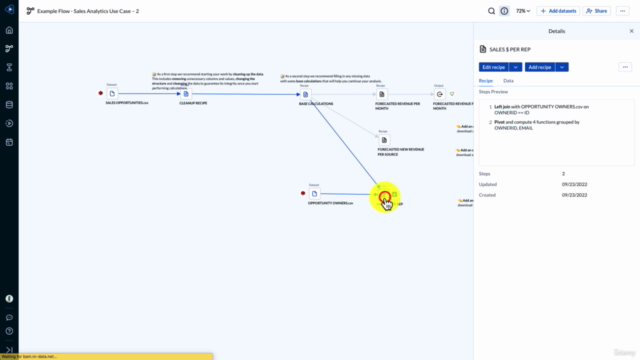Click the flow icon beside the flow title
This screenshot has height=360, width=640.
point(30,11)
